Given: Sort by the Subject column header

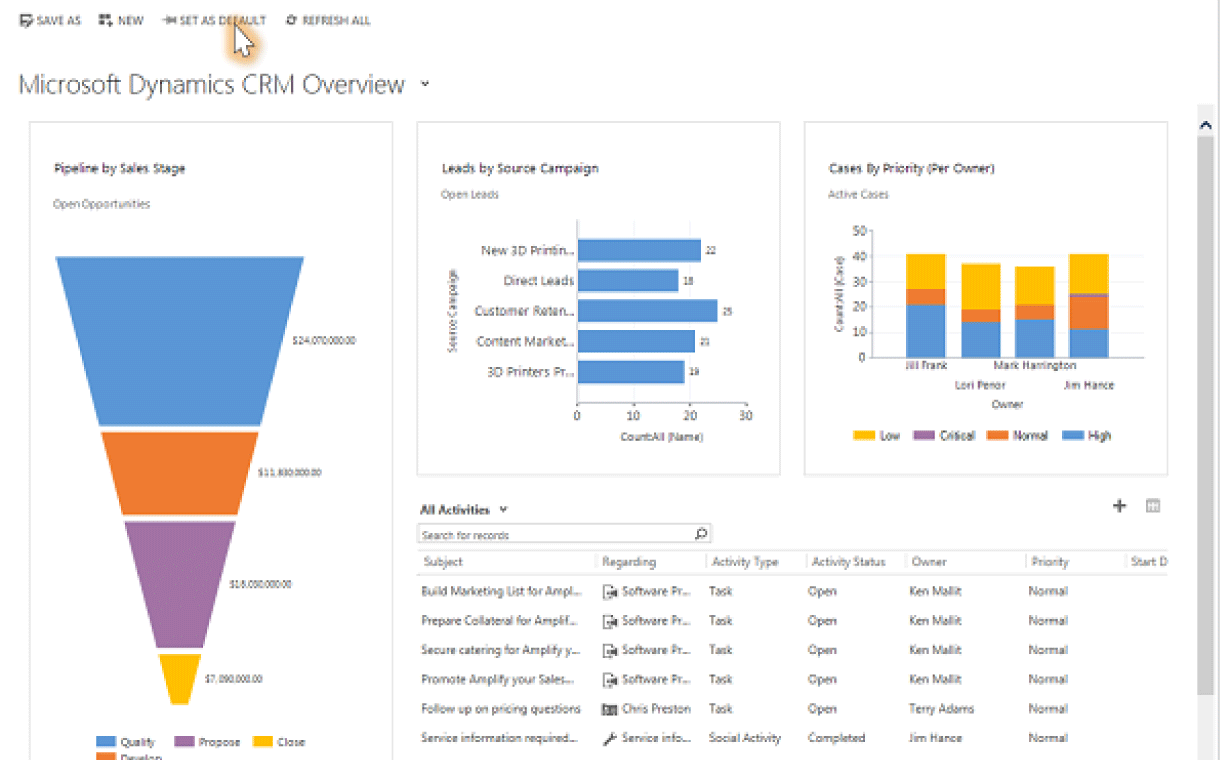Looking at the screenshot, I should [443, 562].
